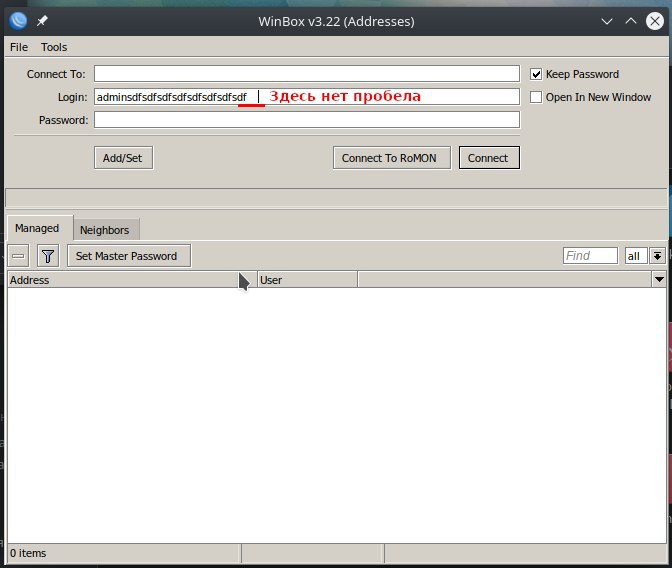Toggle the Keep Password checkbox
672x568 pixels.
tap(536, 74)
